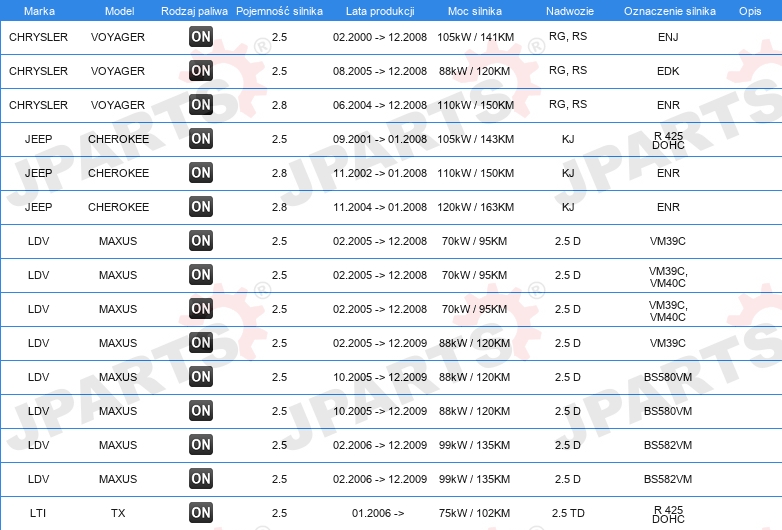Click the ON fuel icon in the Voyager EDK row
The width and height of the screenshot is (782, 530).
pos(201,70)
